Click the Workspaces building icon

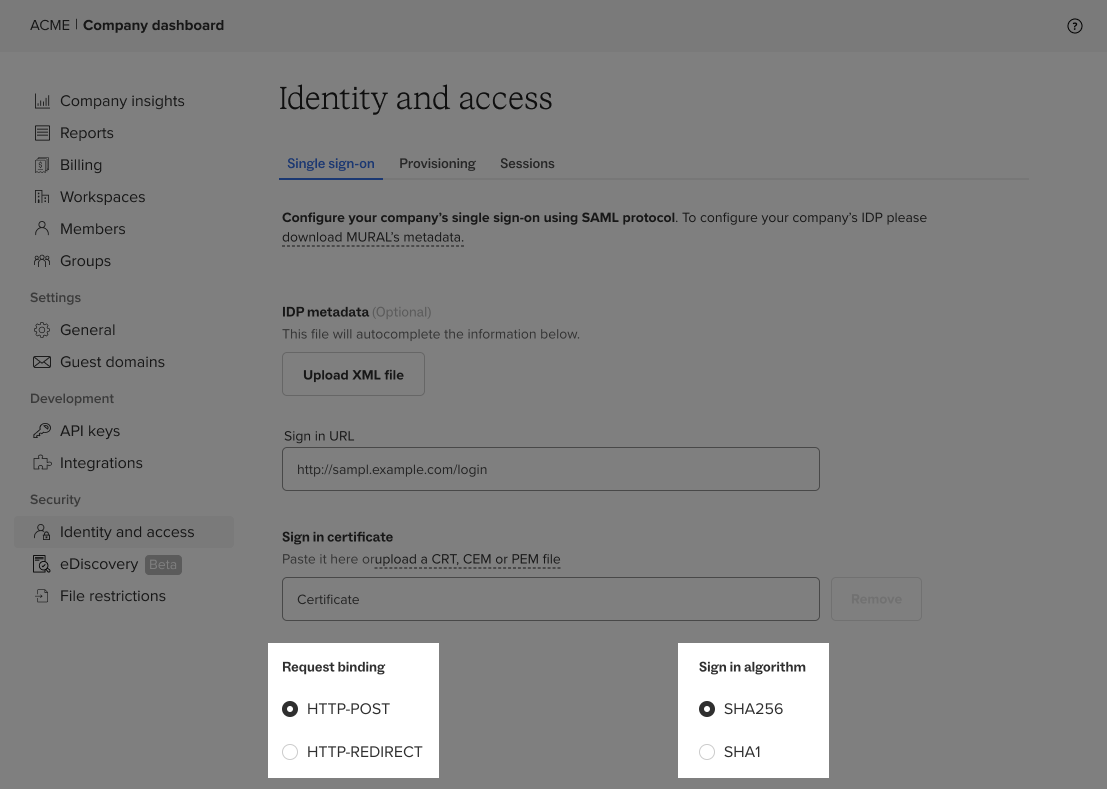click(x=42, y=197)
